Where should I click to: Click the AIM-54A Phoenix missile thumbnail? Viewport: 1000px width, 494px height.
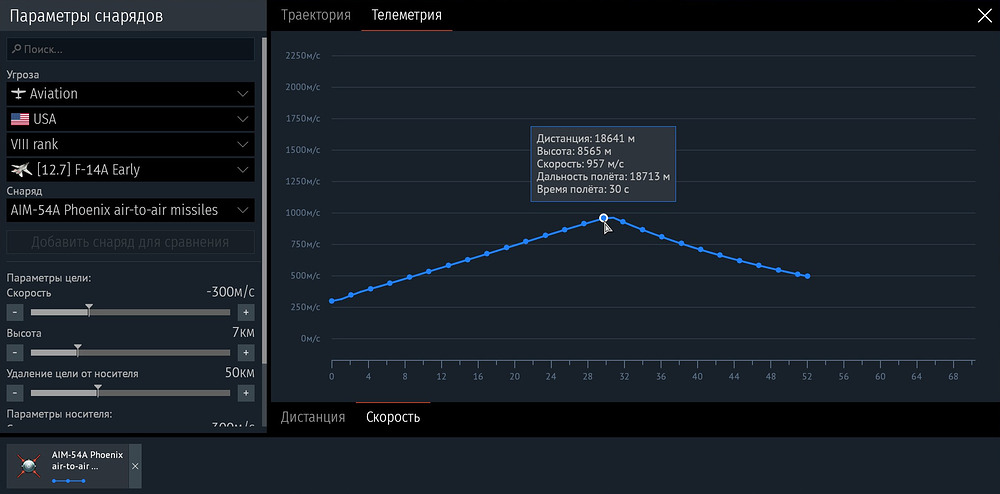29,467
